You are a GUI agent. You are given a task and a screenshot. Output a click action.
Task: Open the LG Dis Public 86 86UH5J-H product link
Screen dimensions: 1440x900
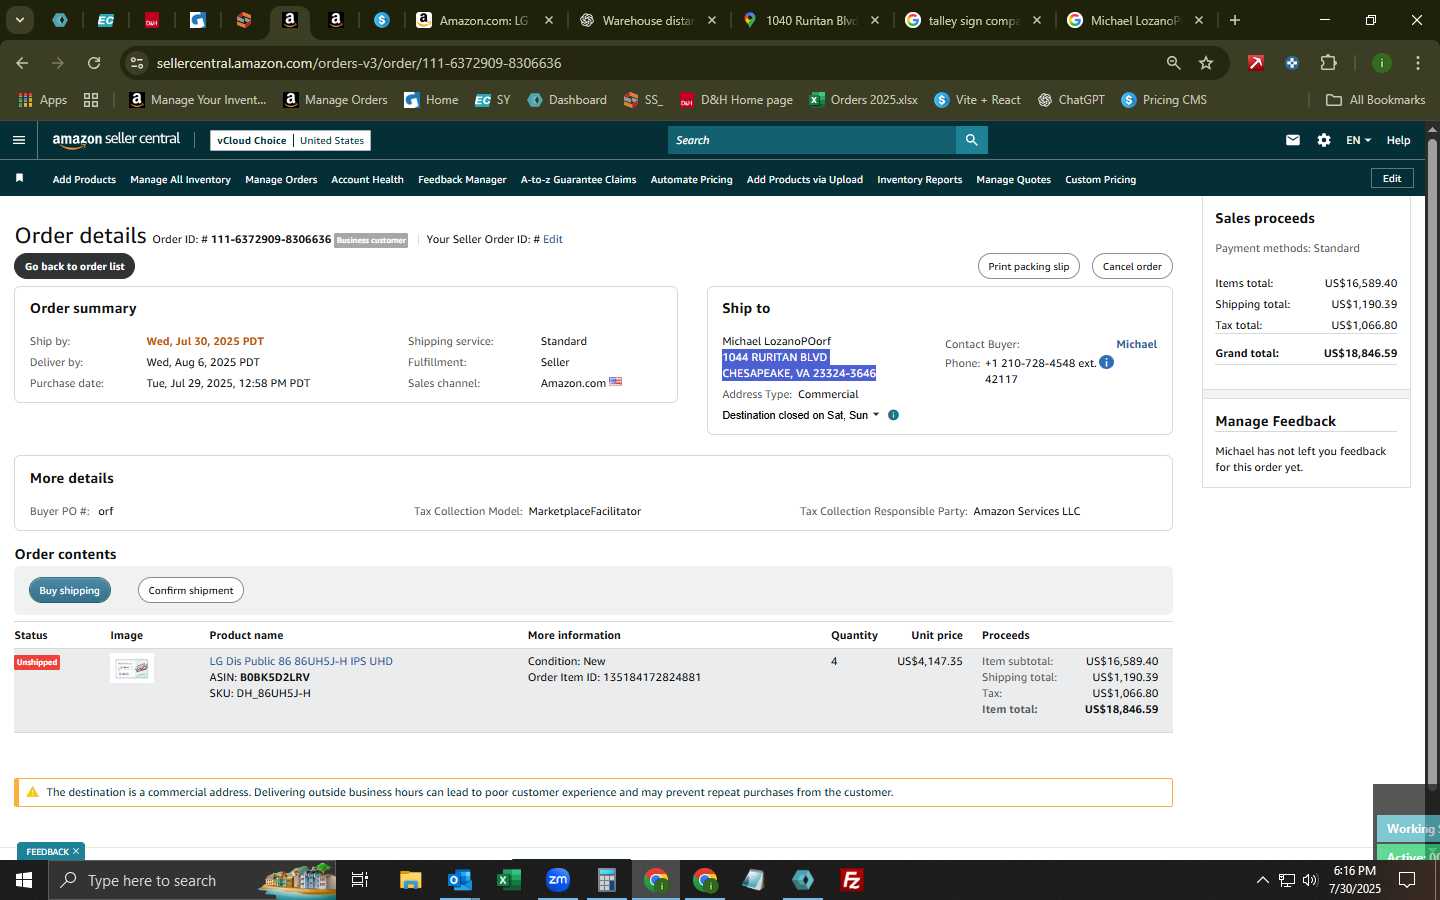[x=301, y=661]
